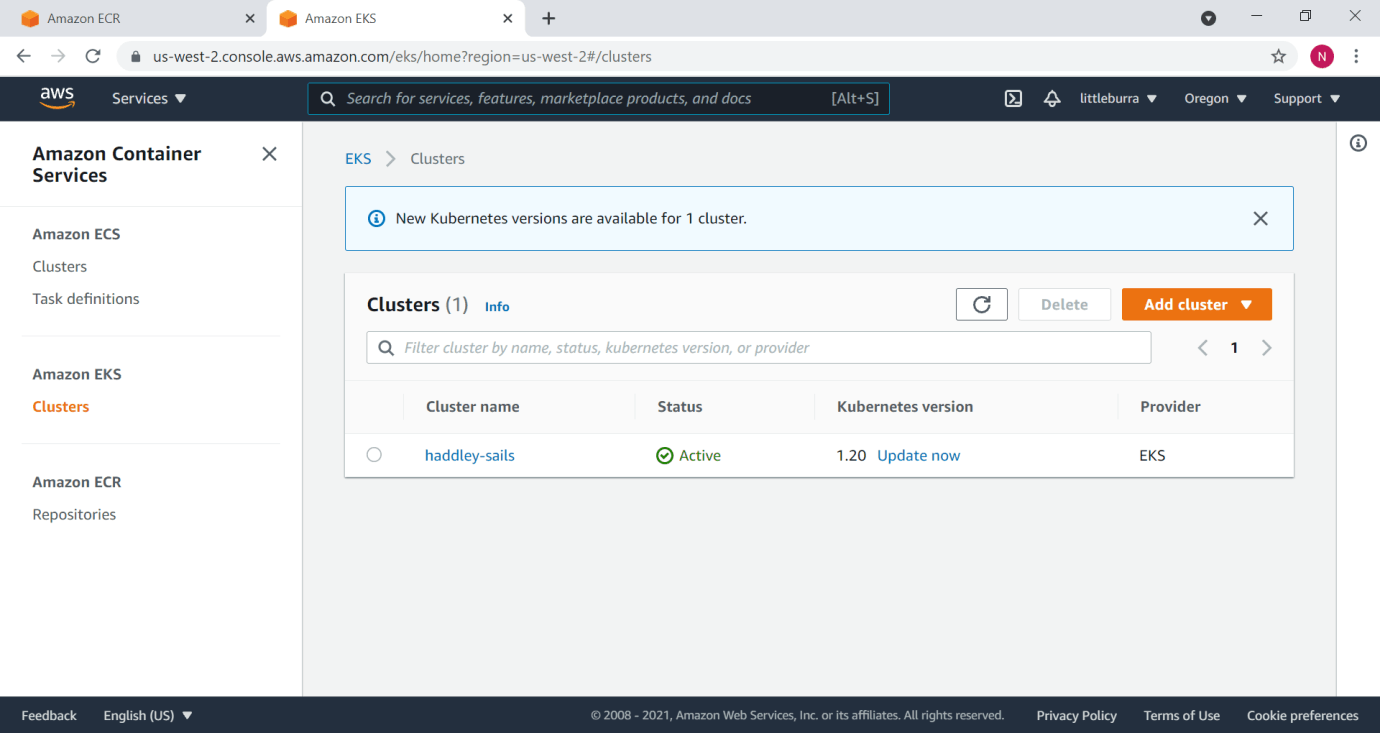Open EKS Clusters in the sidebar
The image size is (1380, 733).
coord(61,407)
